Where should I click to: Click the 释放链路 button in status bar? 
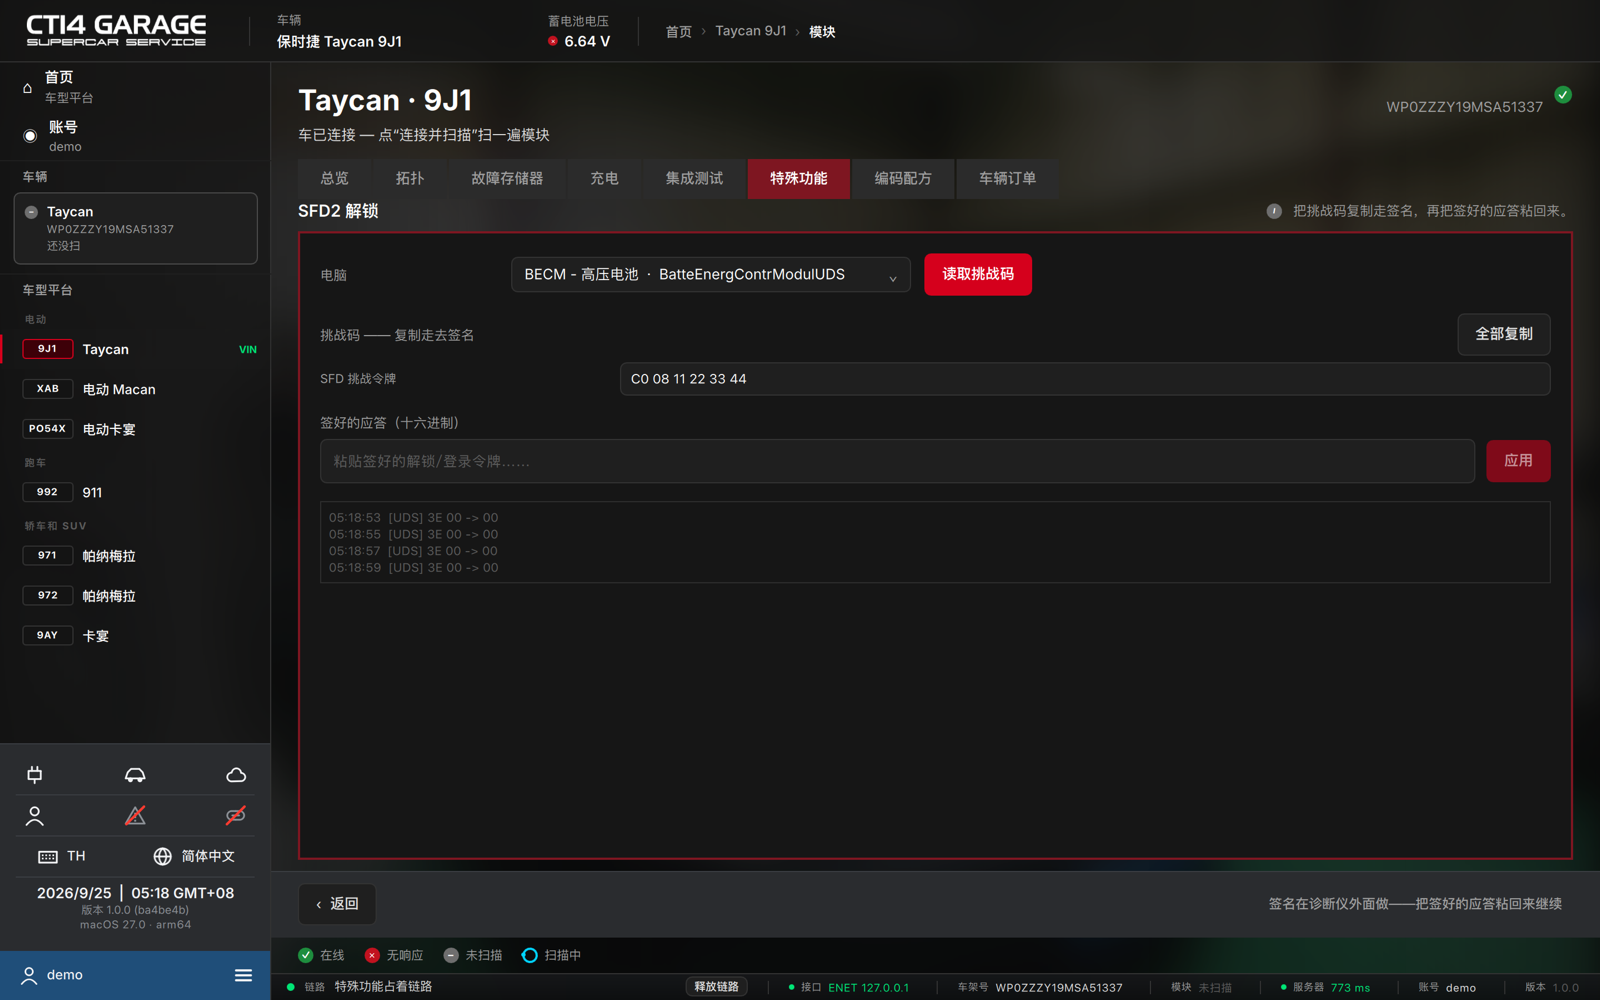tap(717, 987)
